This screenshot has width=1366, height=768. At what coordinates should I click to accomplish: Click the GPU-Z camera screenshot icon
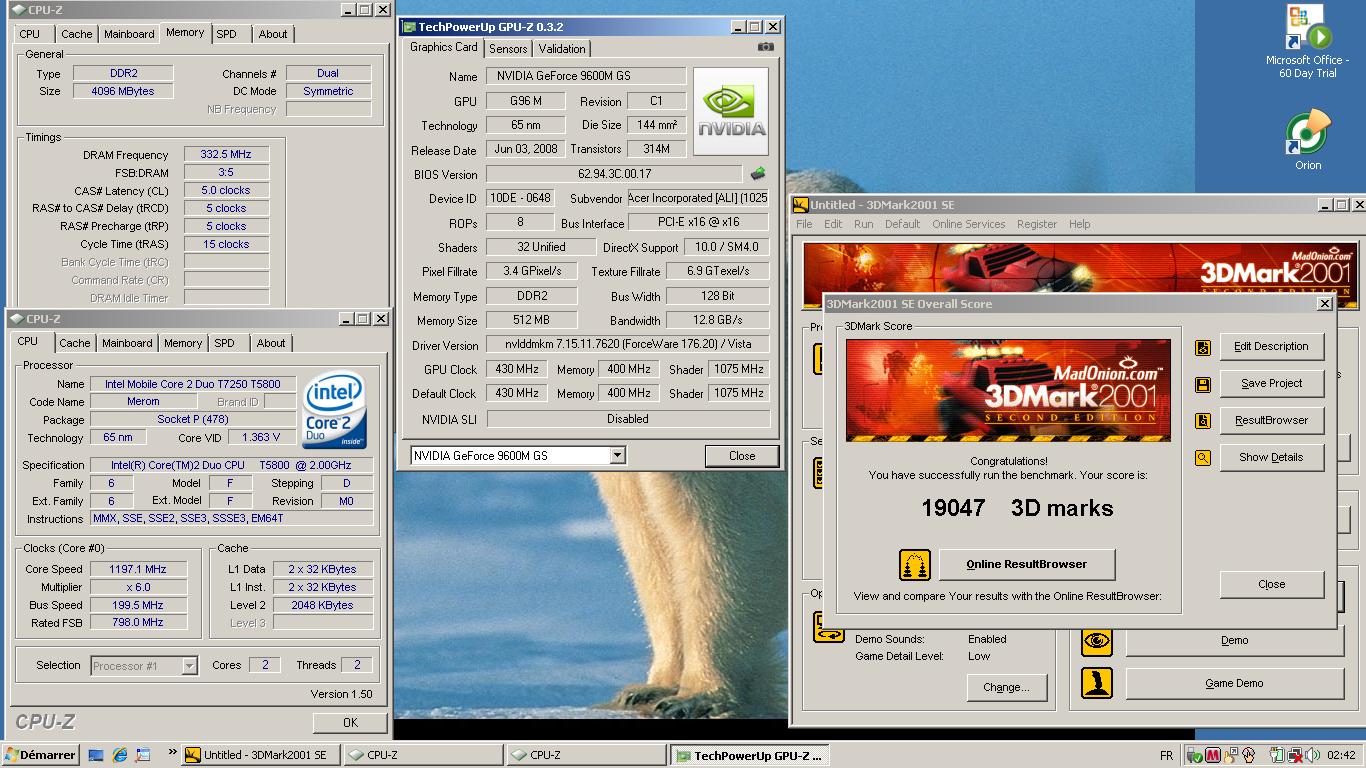coord(765,47)
